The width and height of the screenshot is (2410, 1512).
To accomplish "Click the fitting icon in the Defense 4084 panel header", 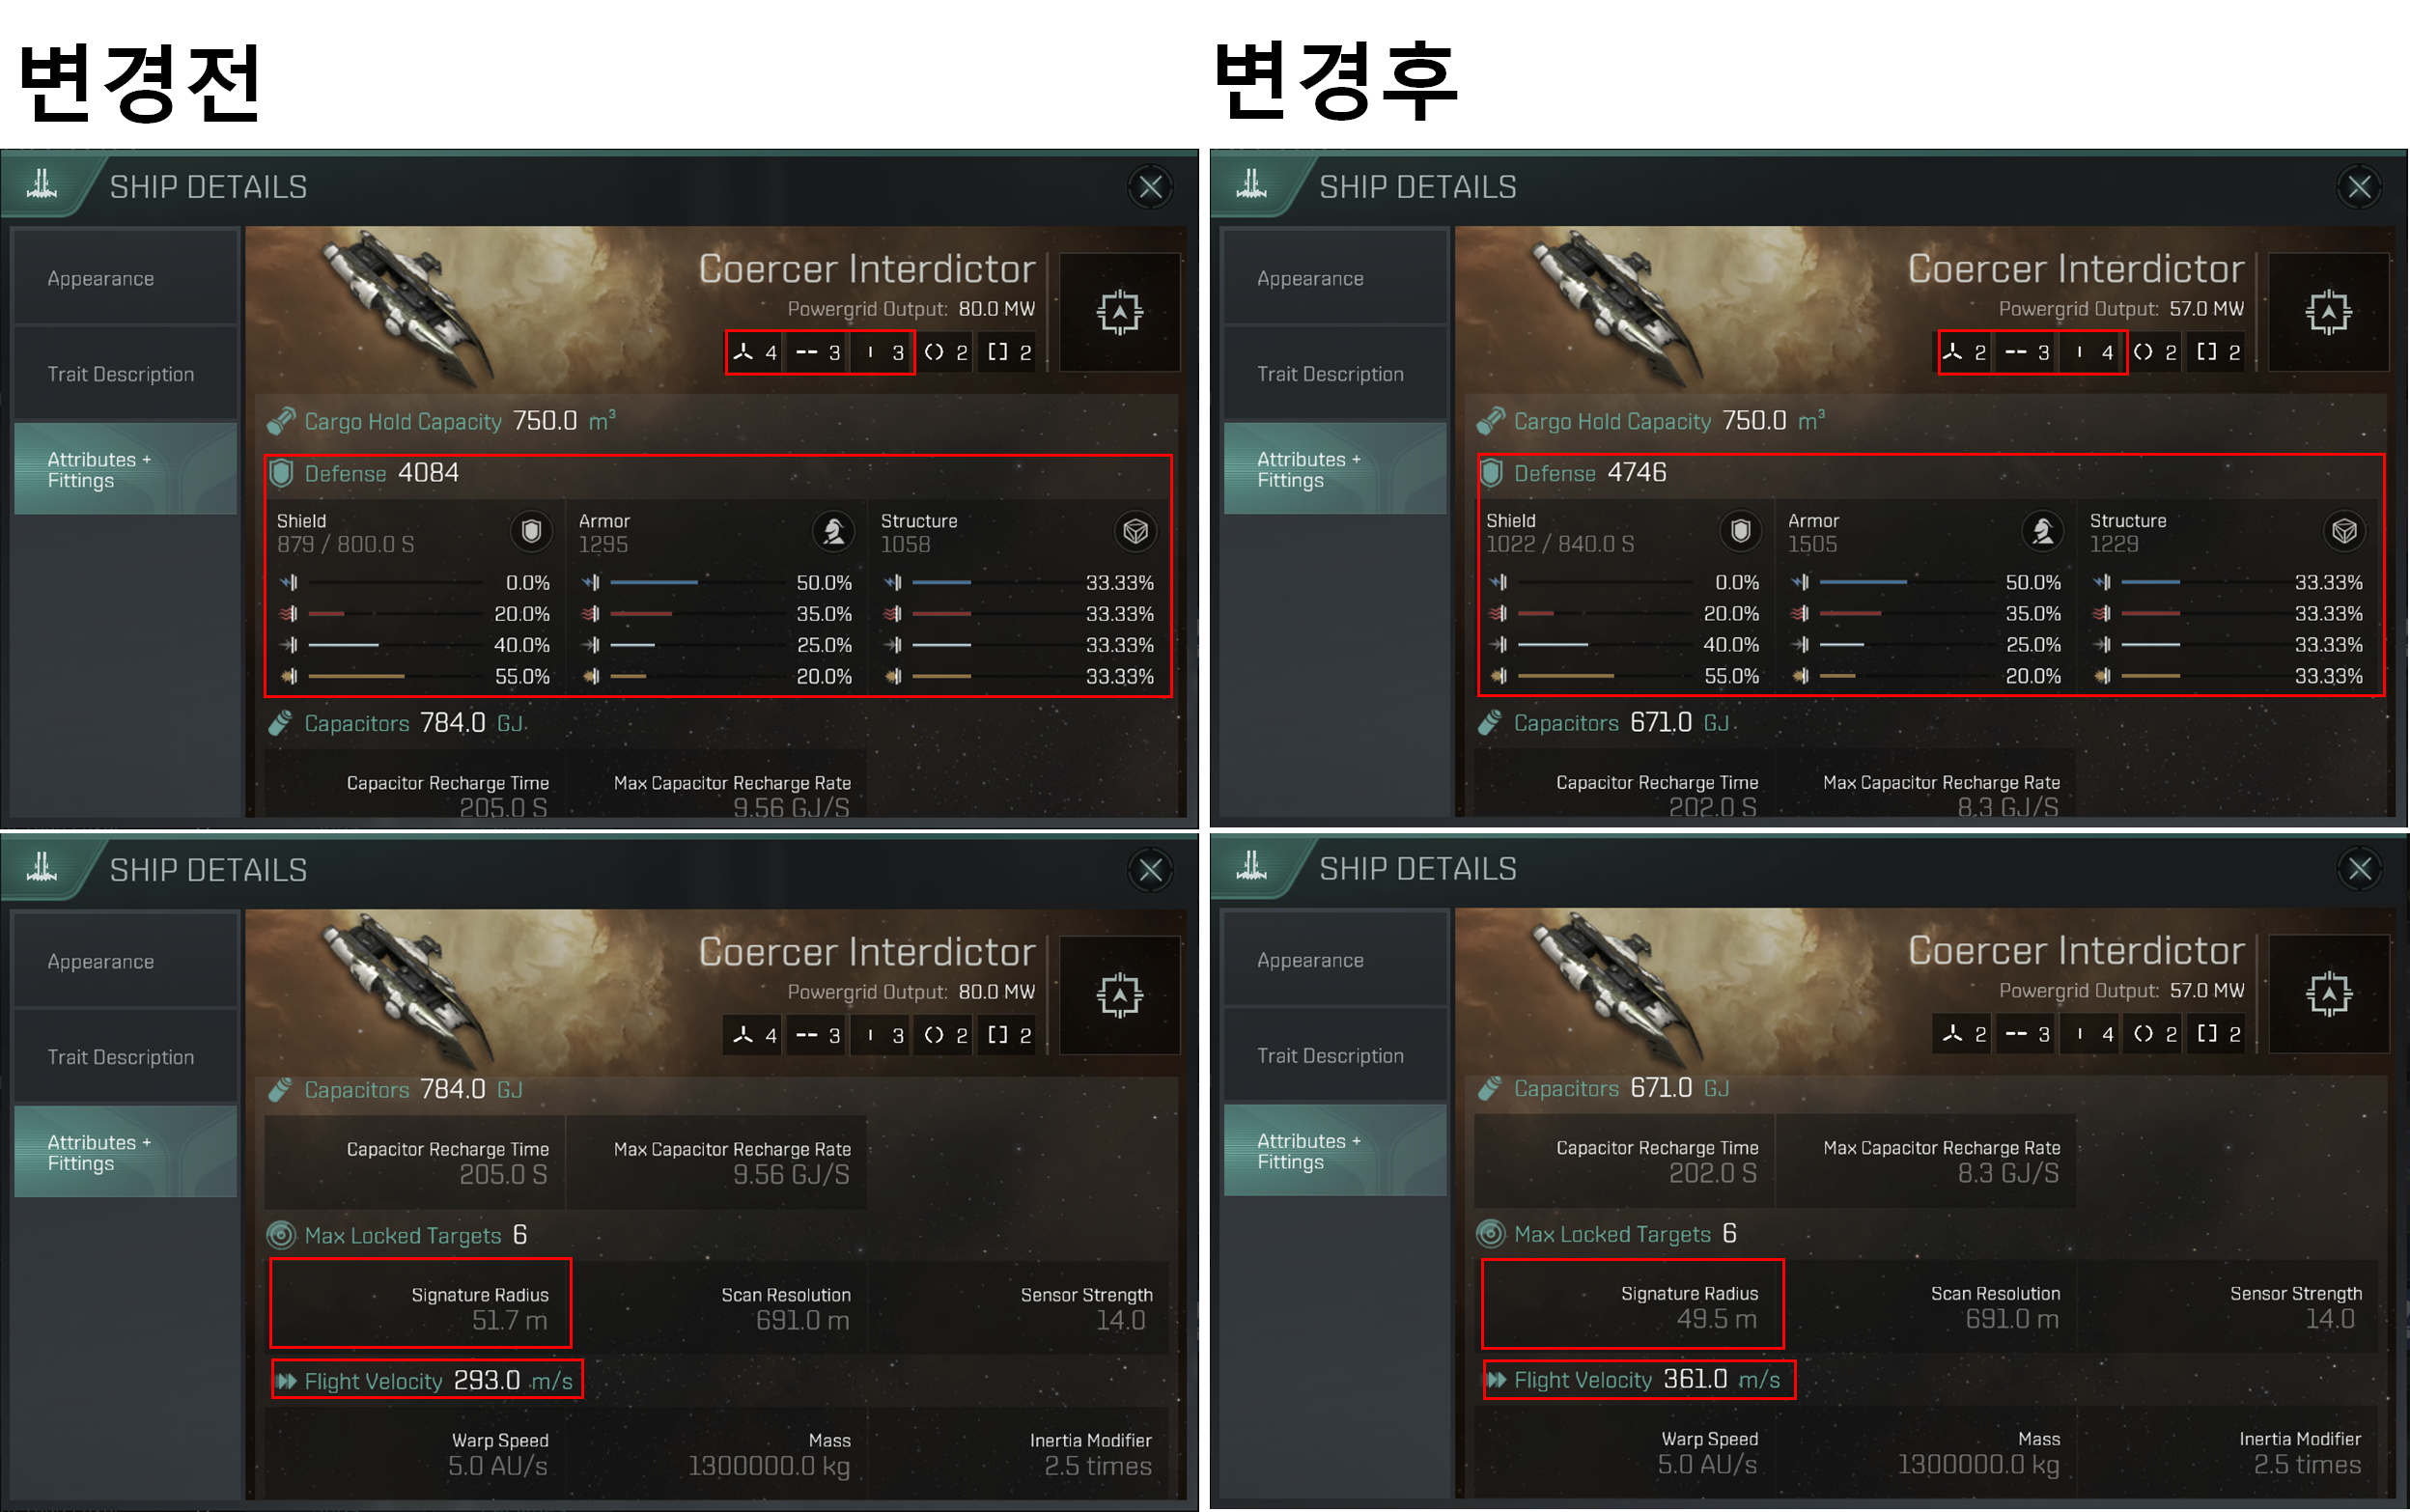I will coord(1119,312).
